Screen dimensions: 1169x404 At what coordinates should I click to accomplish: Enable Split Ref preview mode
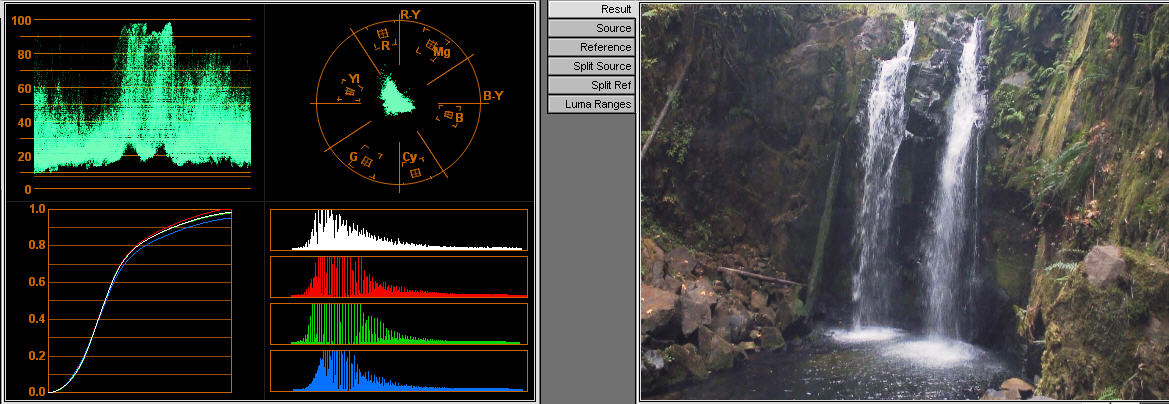click(591, 85)
